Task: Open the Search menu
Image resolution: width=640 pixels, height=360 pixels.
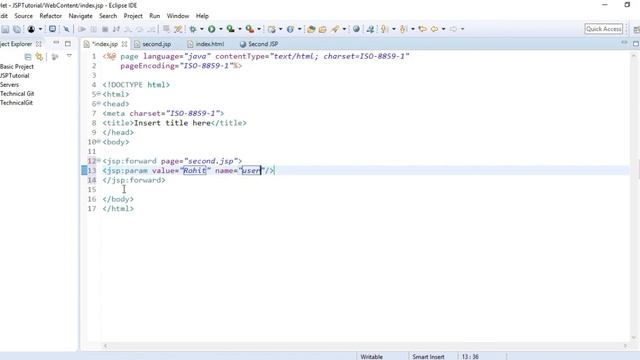Action: (x=108, y=16)
